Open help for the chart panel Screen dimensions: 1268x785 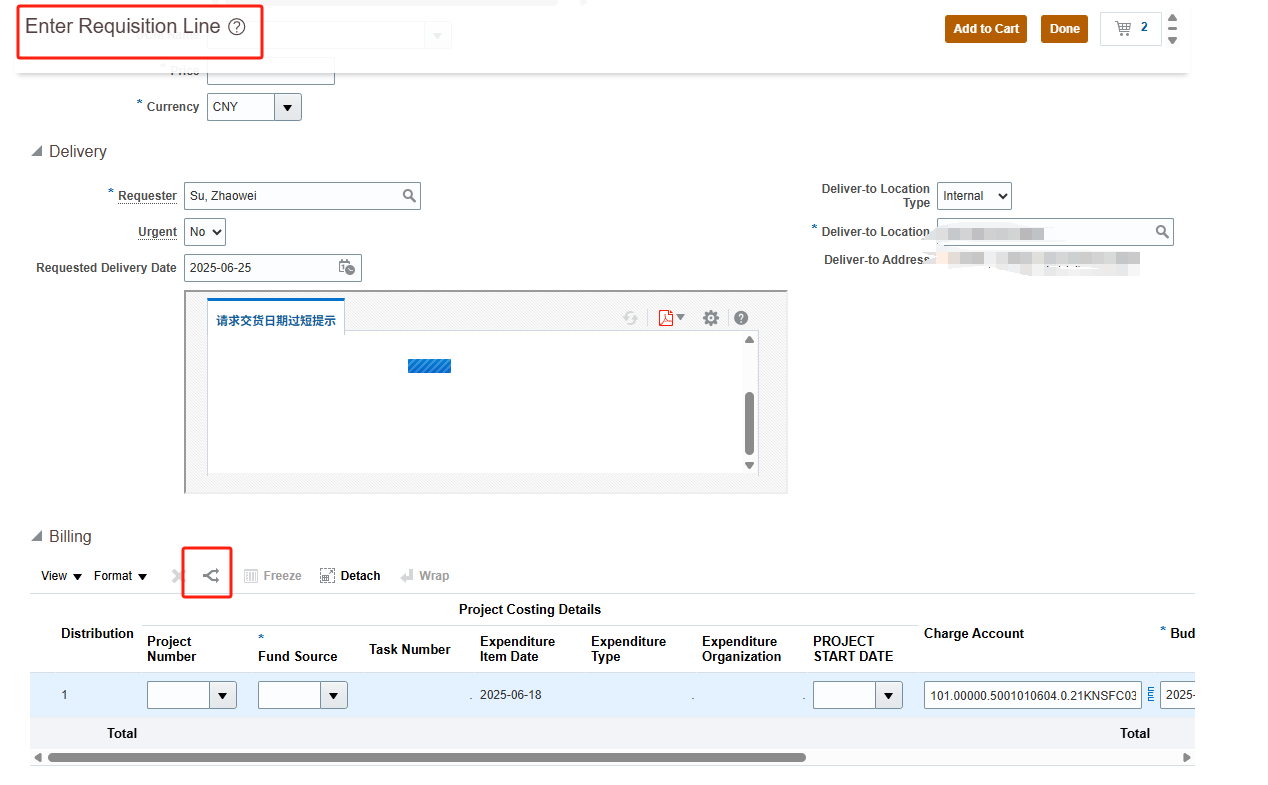coord(741,317)
